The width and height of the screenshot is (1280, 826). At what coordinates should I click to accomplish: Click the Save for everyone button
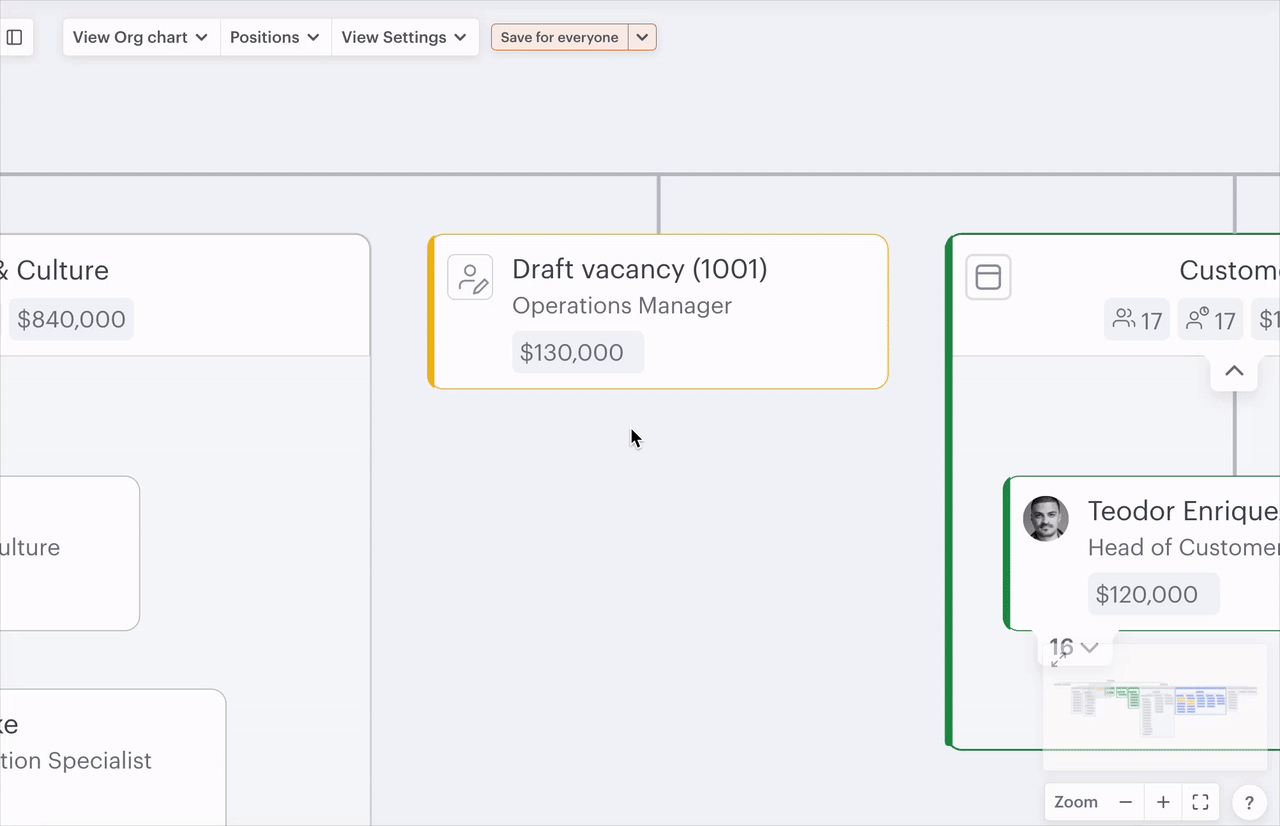(559, 38)
